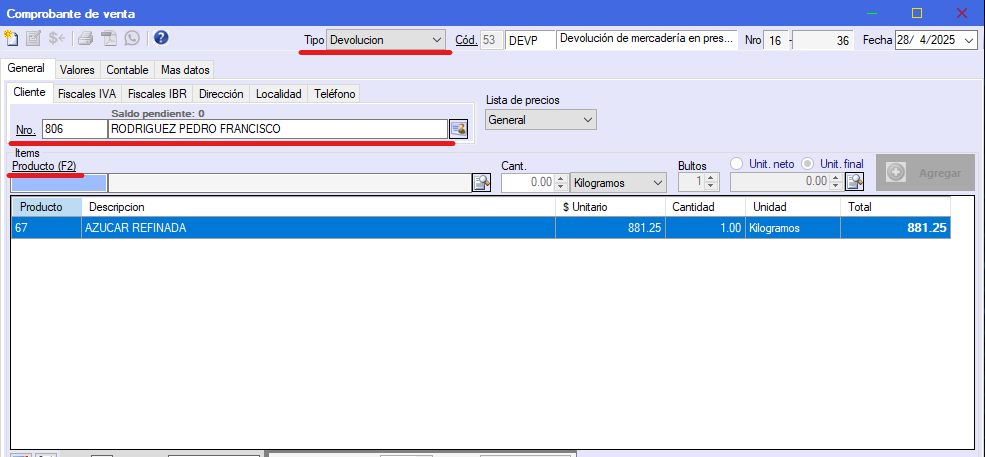985x457 pixels.
Task: Click the Nro field containing 16
Action: coord(776,40)
